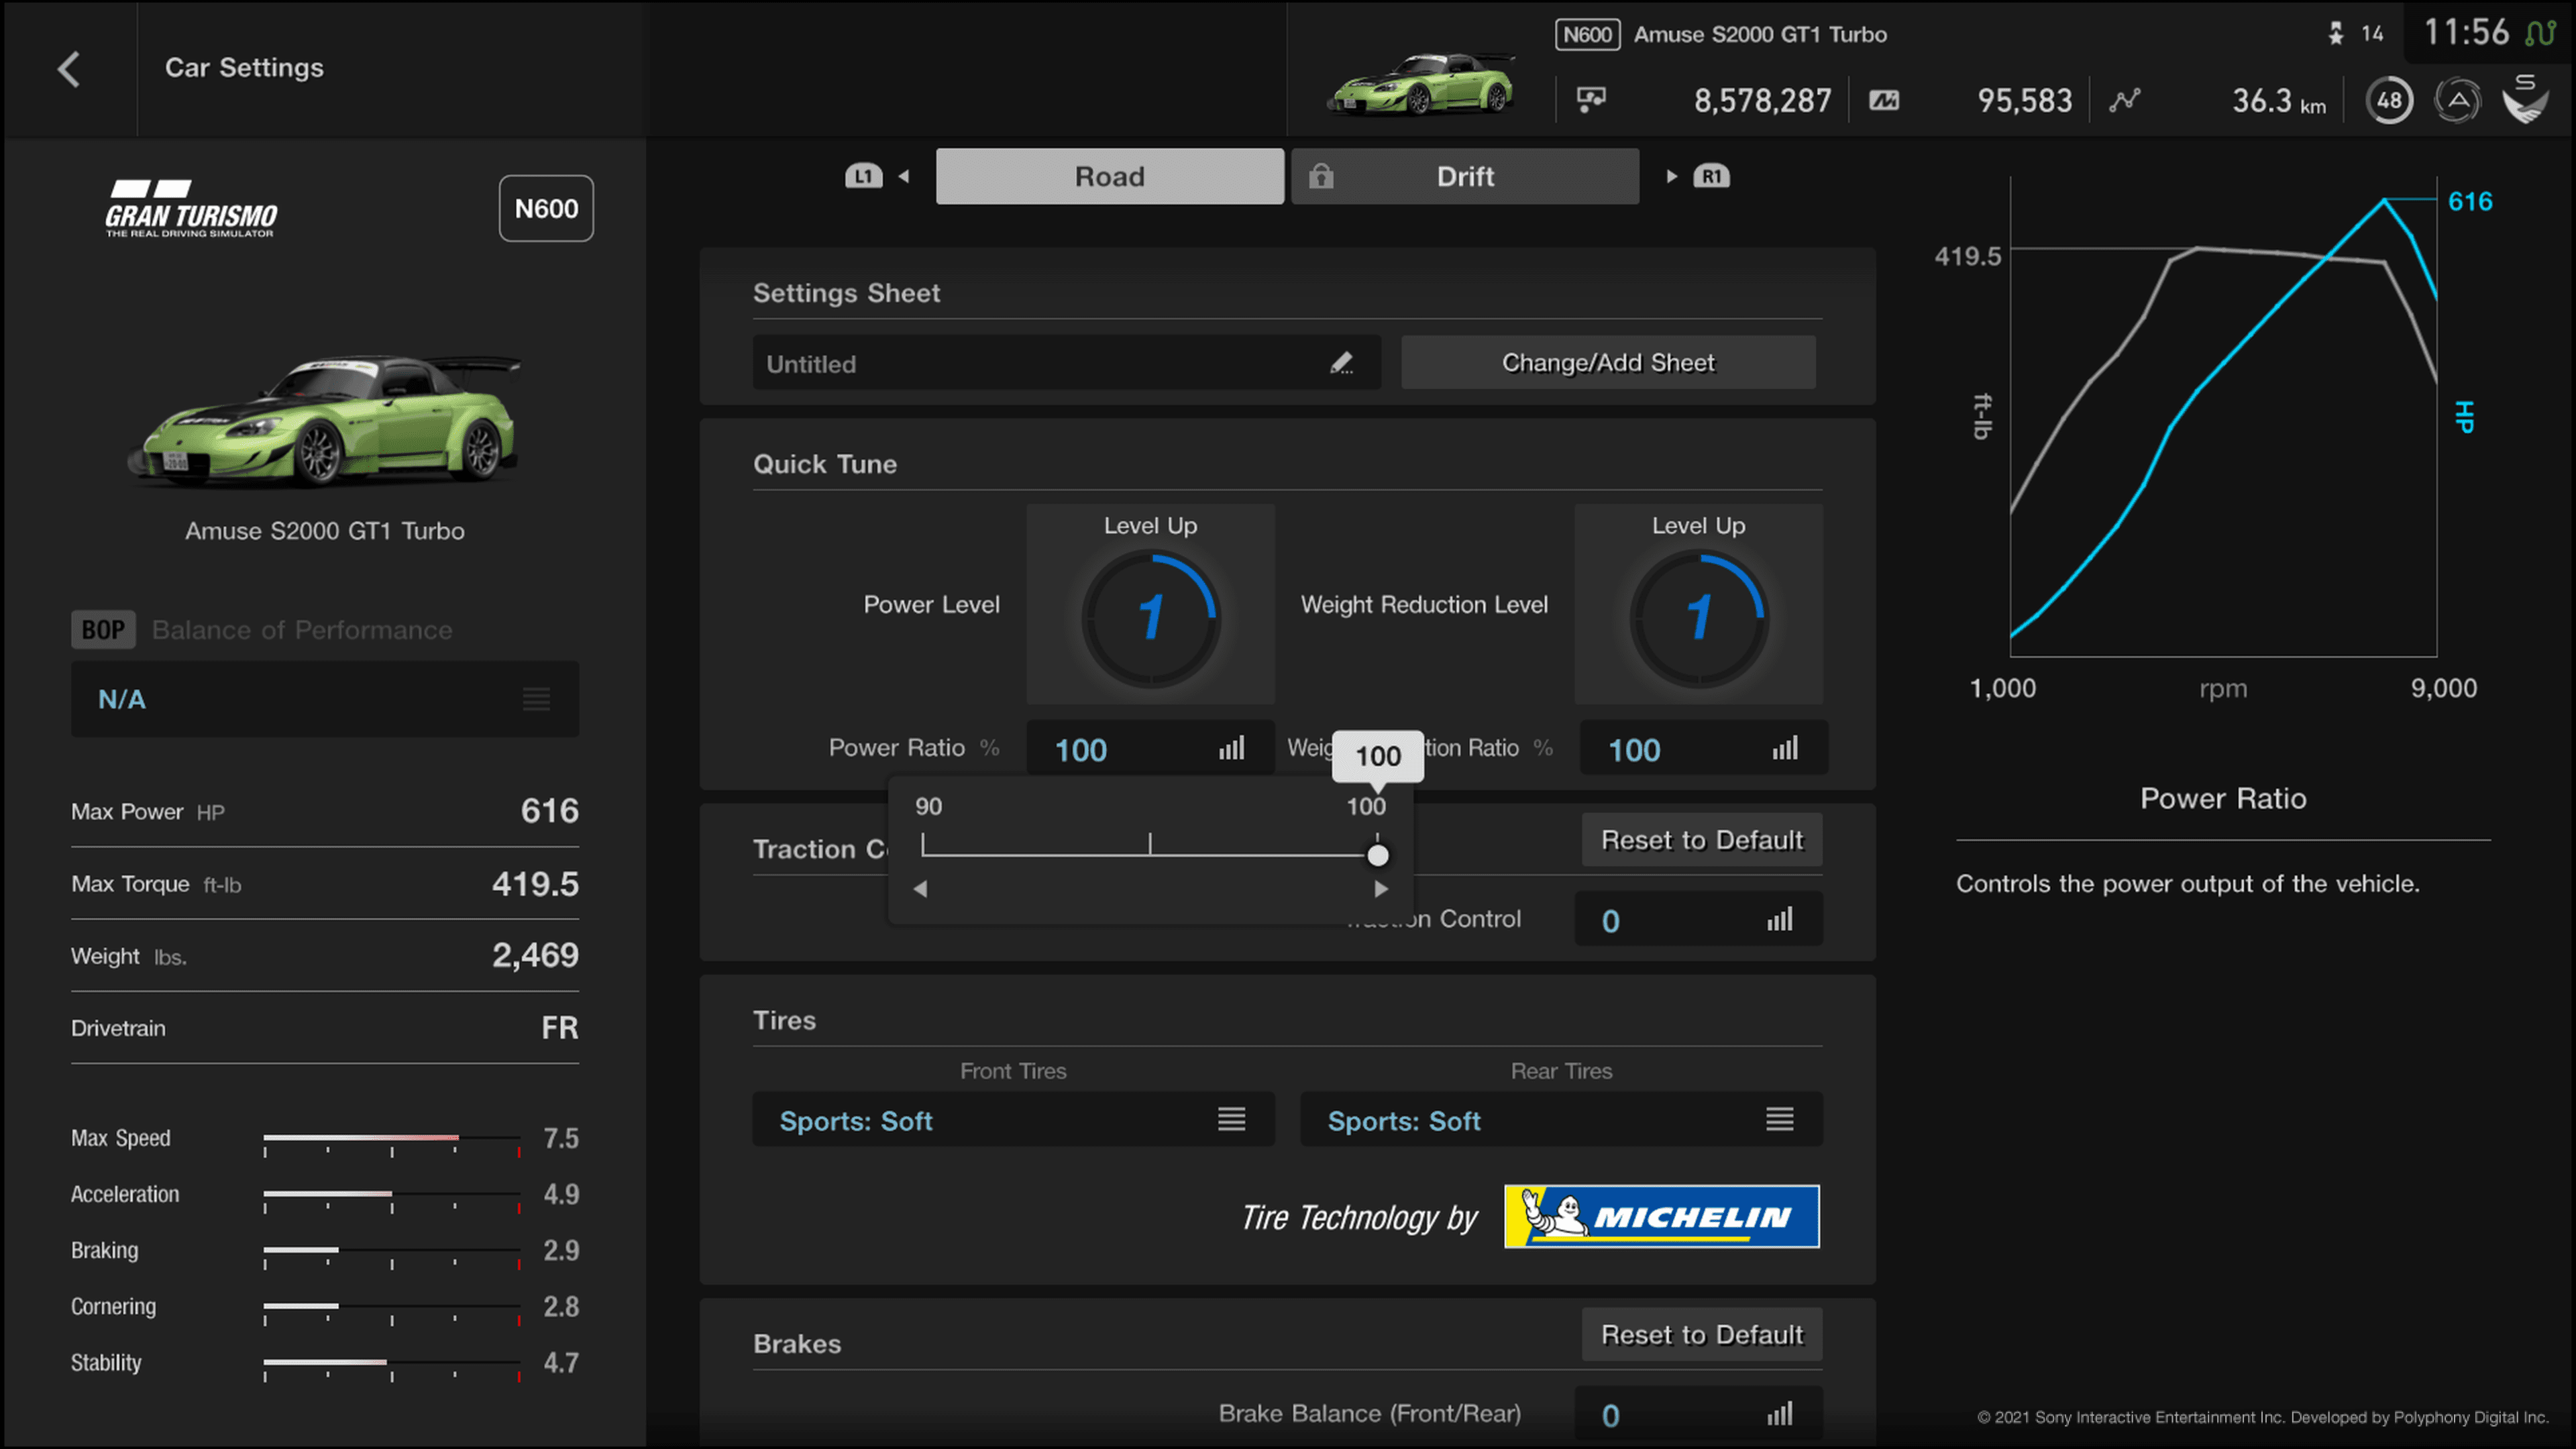
Task: Click the Weight 2,469 value
Action: 535,955
